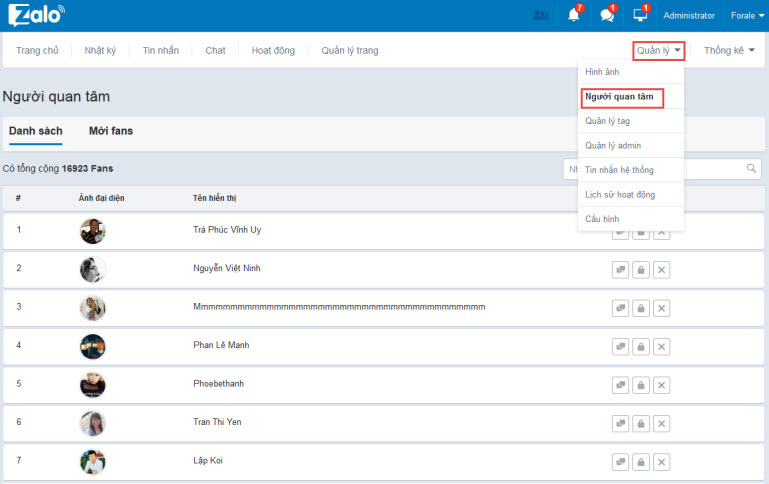Click lock icon for Phan Lê Mạnh
This screenshot has width=769, height=484.
[x=641, y=346]
